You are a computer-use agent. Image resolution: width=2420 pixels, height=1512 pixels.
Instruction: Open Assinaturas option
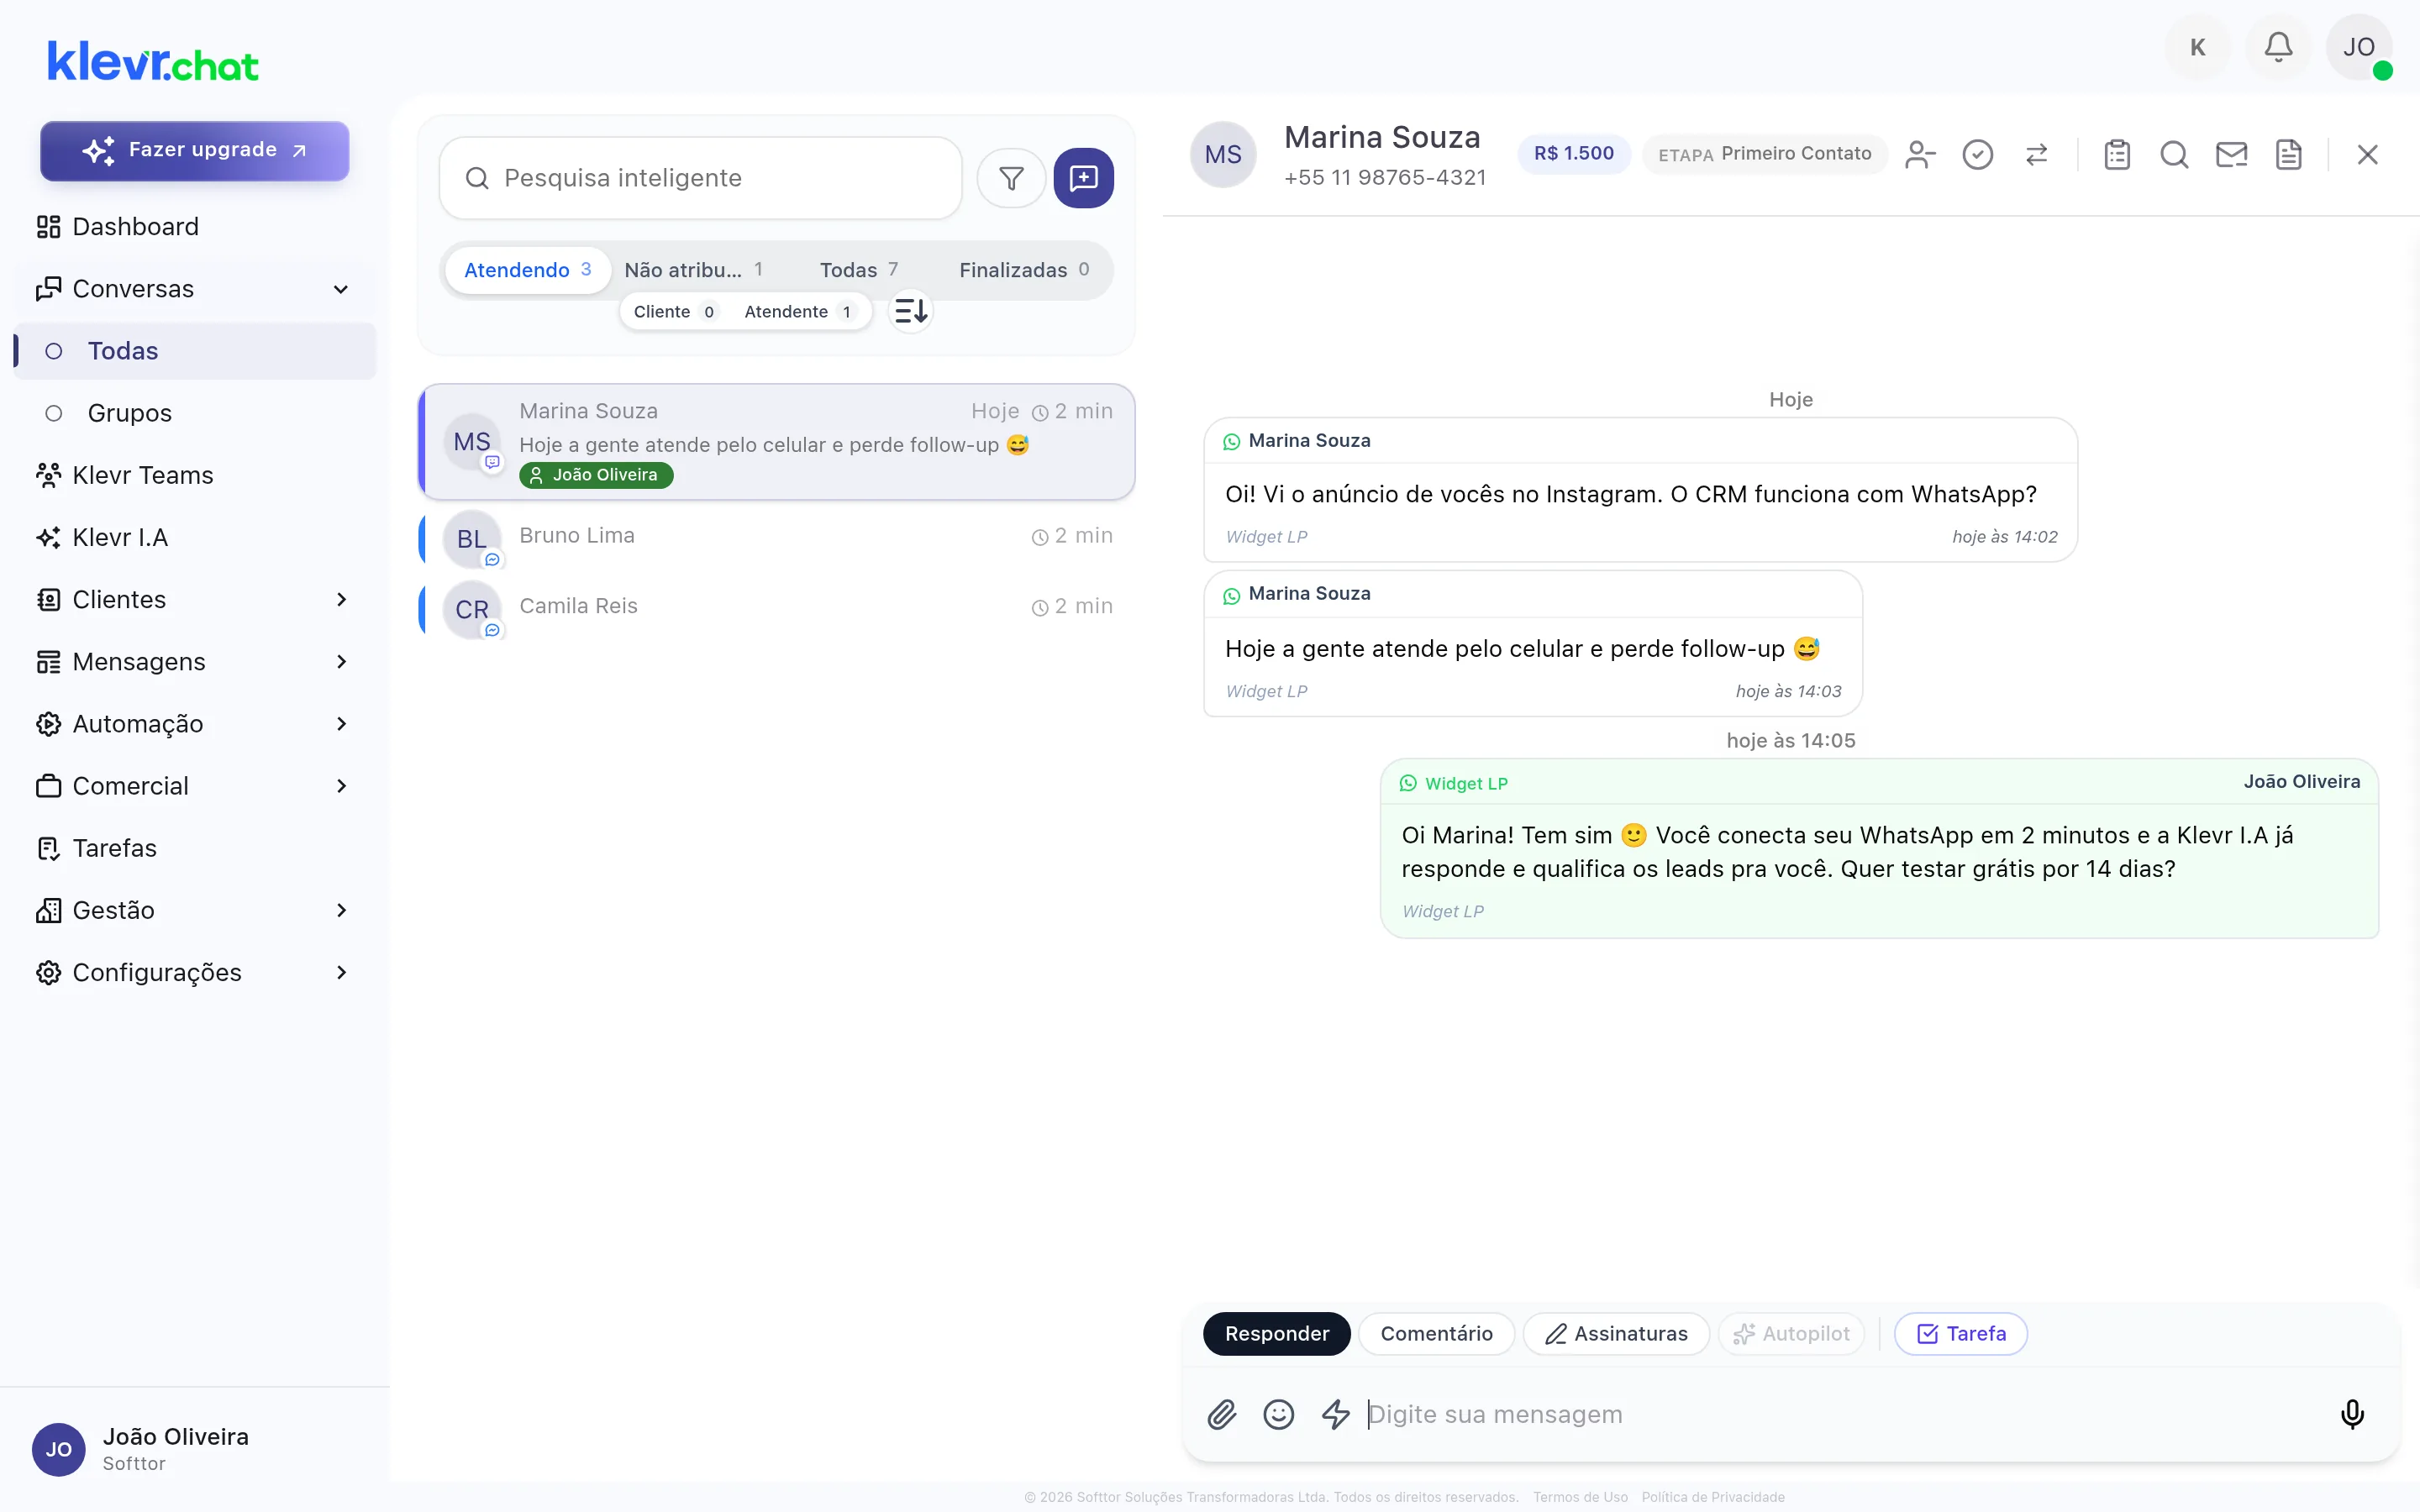pyautogui.click(x=1616, y=1334)
